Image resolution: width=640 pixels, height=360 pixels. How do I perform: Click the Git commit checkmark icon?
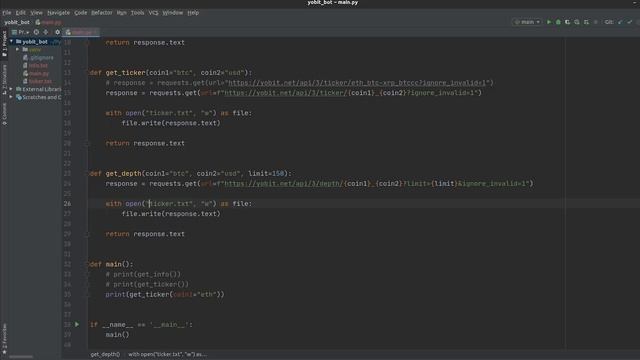click(x=630, y=22)
